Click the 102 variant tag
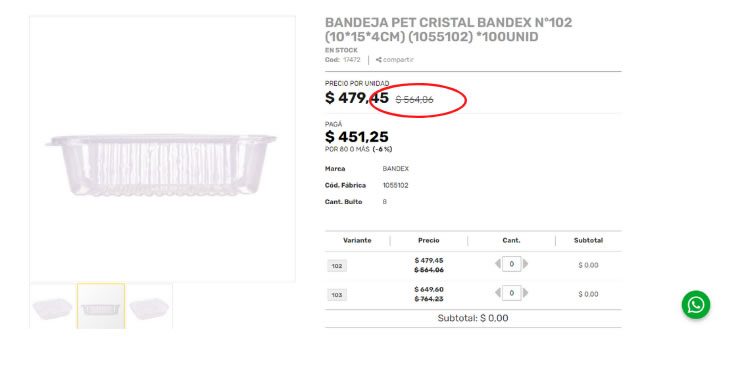 [337, 266]
